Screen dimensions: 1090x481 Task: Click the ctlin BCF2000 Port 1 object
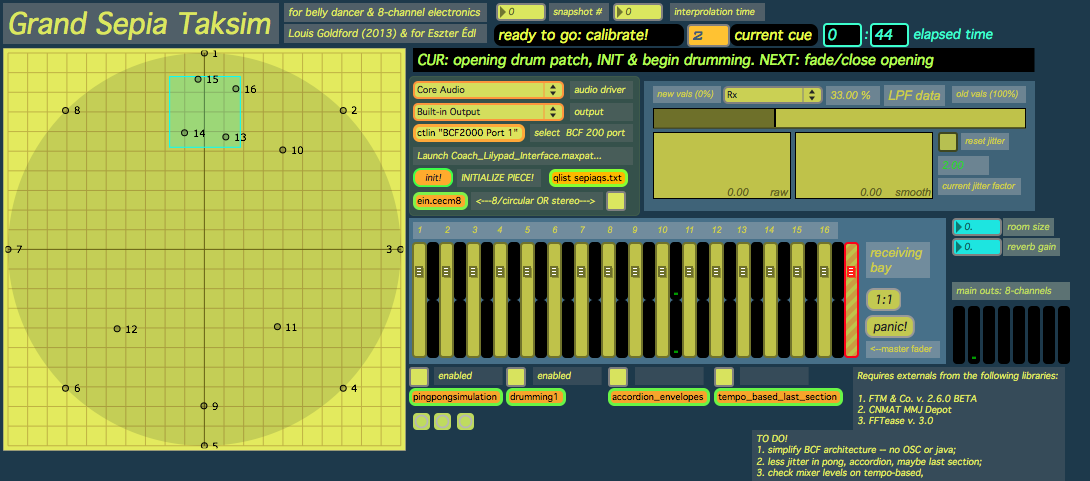point(469,133)
